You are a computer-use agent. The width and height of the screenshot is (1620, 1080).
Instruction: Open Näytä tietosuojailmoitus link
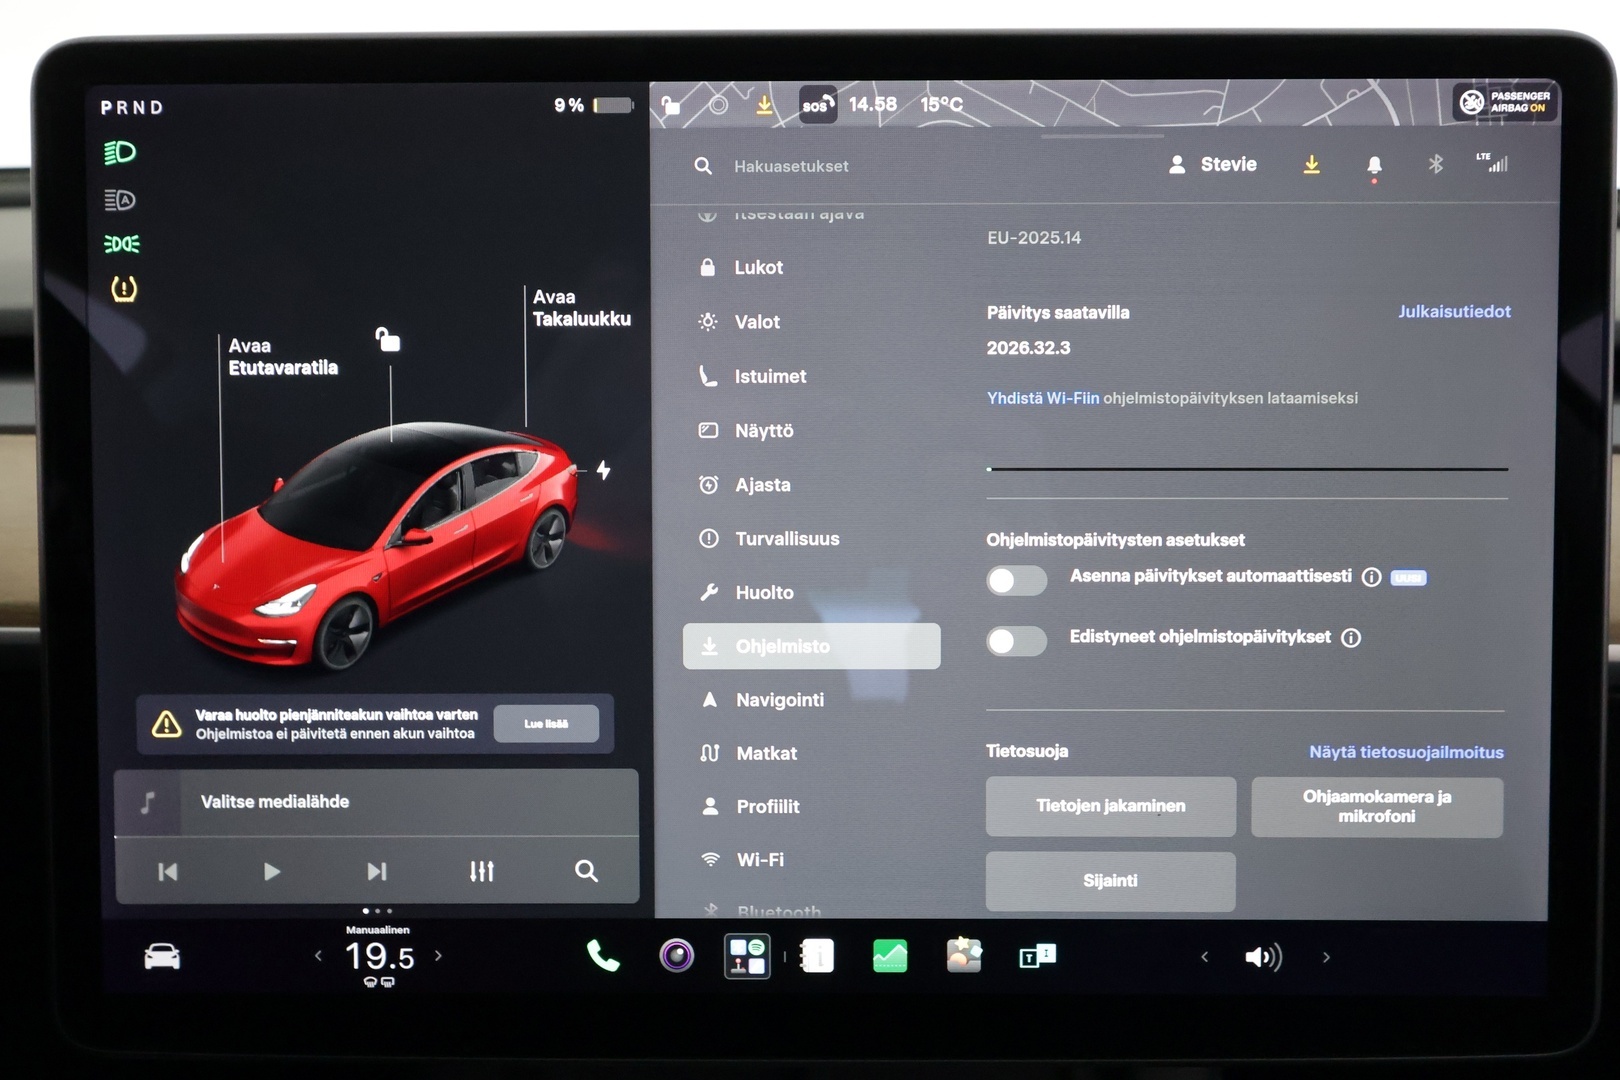pos(1406,752)
